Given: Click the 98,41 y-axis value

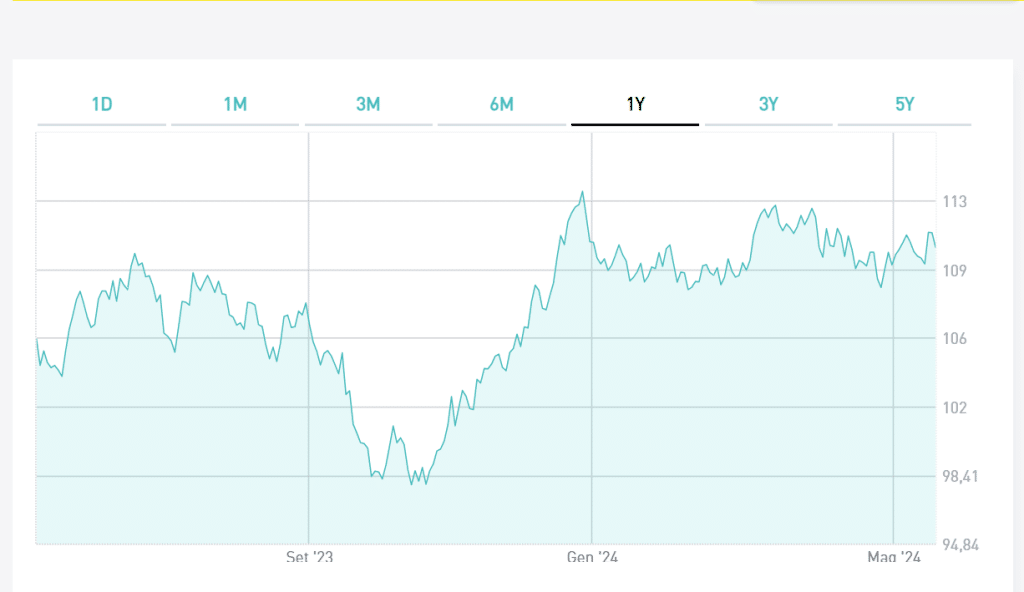Looking at the screenshot, I should (x=961, y=476).
